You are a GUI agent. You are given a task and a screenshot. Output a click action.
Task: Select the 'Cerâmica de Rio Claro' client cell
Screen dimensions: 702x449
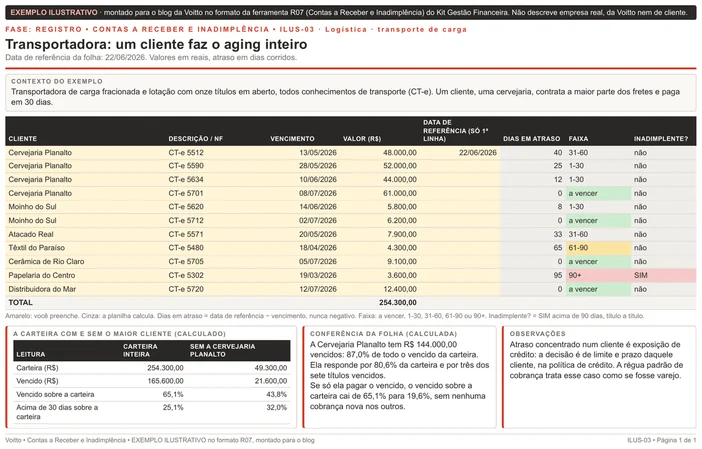coord(46,261)
